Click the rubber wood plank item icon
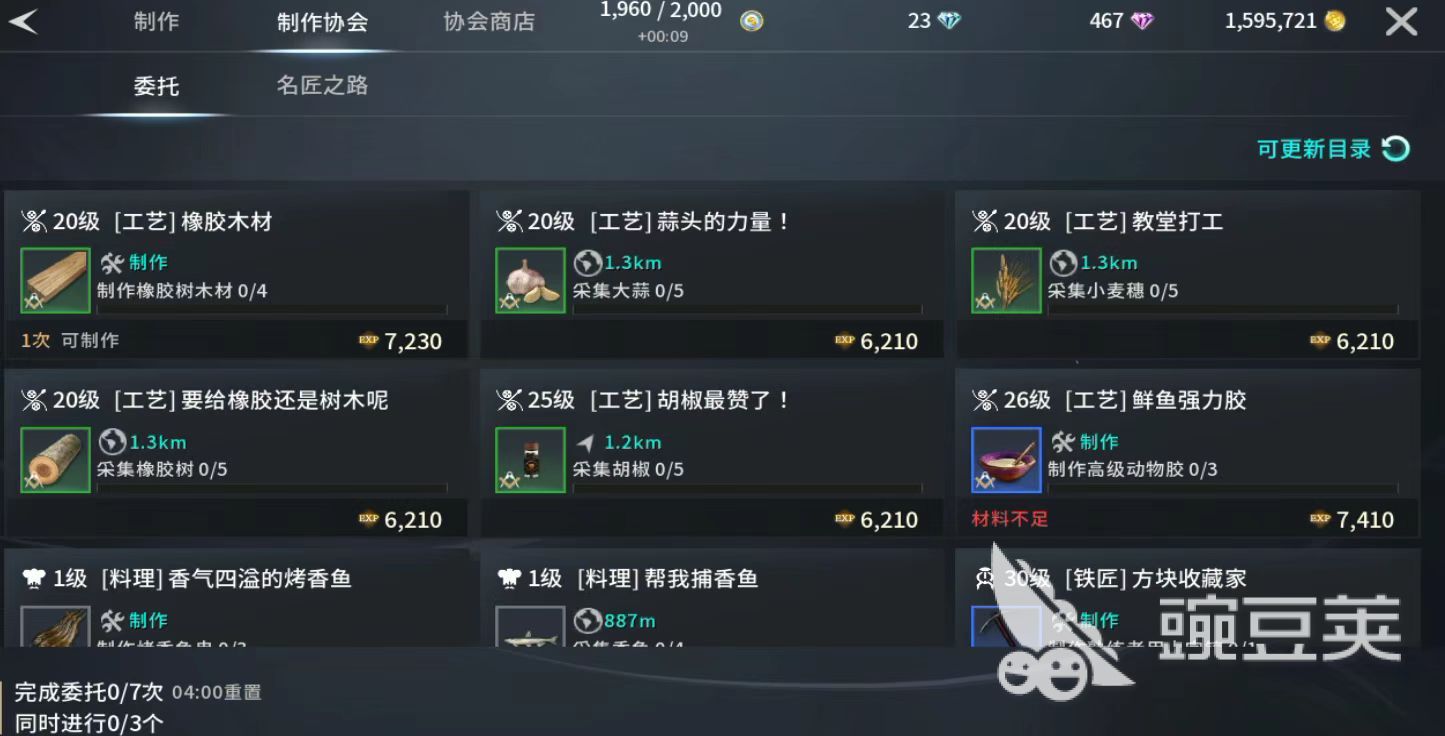The image size is (1445, 736). tap(56, 281)
